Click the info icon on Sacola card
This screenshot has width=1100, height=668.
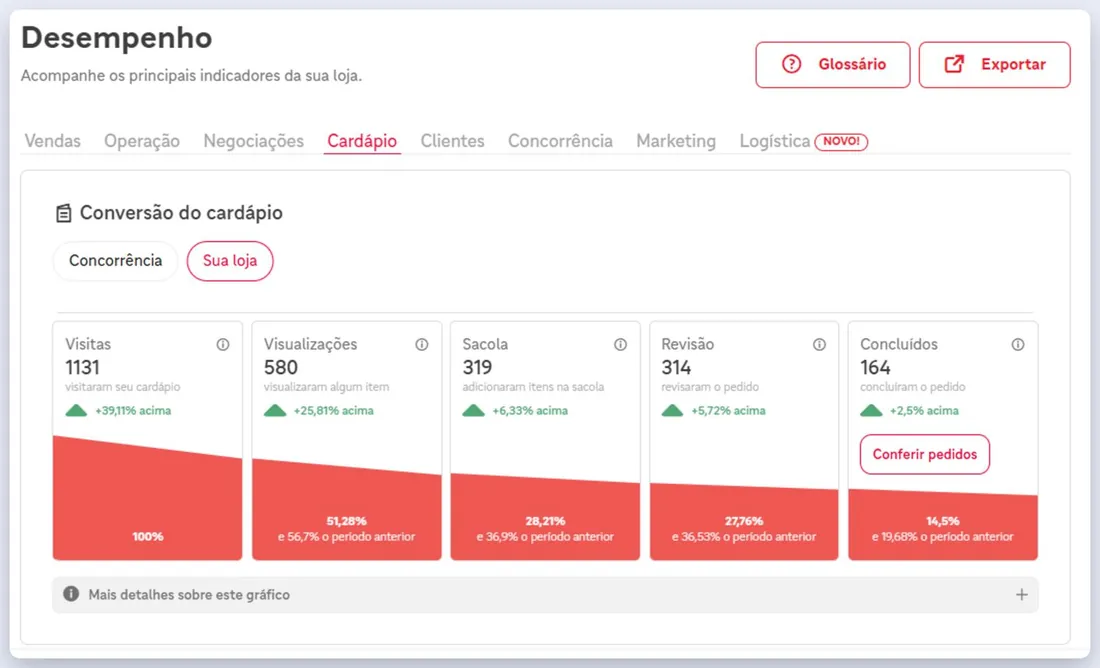point(620,345)
